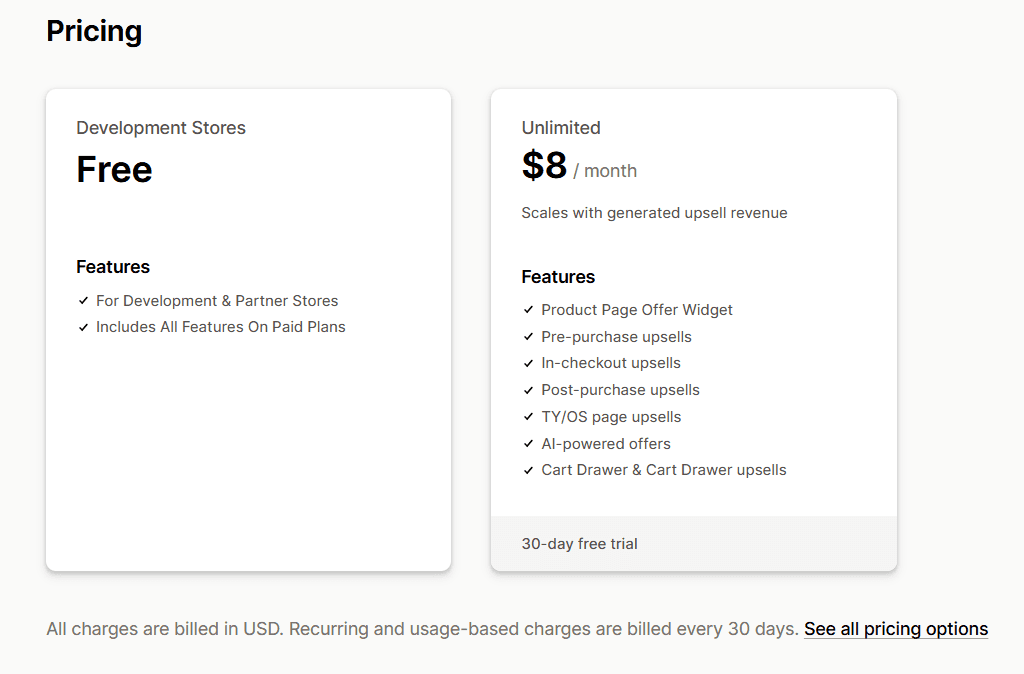1024x674 pixels.
Task: Click the Unlimited plan title
Action: click(x=561, y=127)
